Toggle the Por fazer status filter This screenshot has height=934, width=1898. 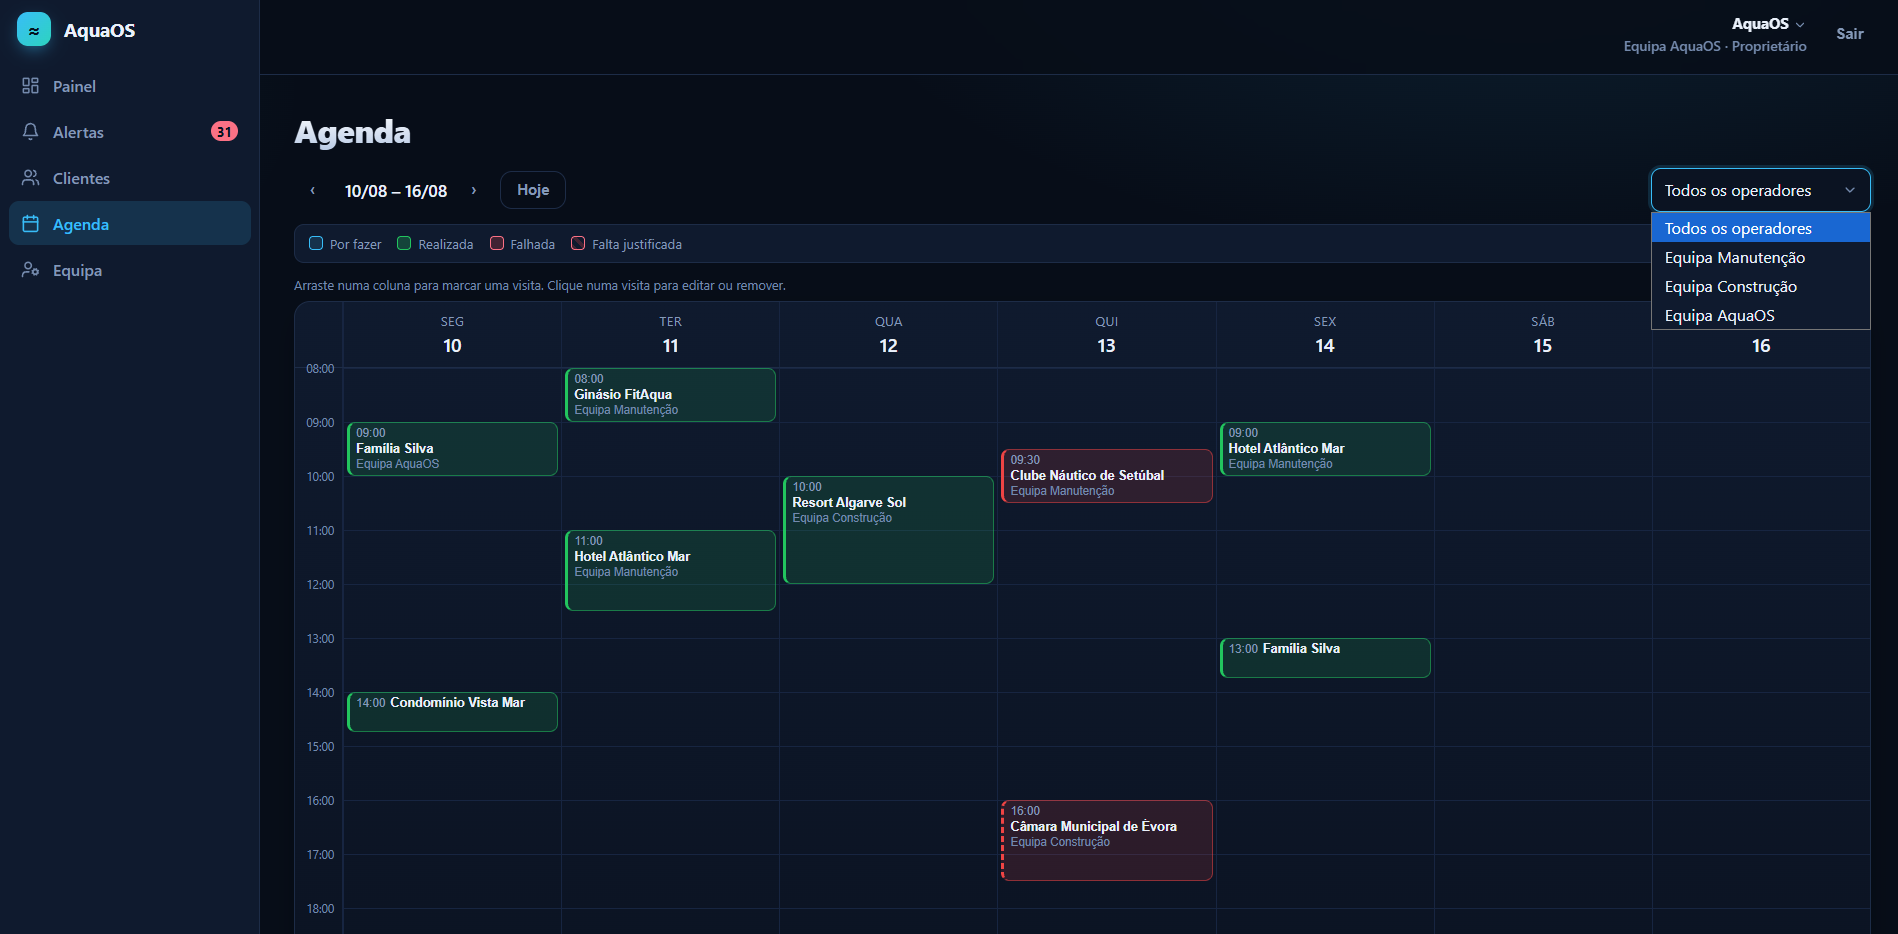[345, 244]
